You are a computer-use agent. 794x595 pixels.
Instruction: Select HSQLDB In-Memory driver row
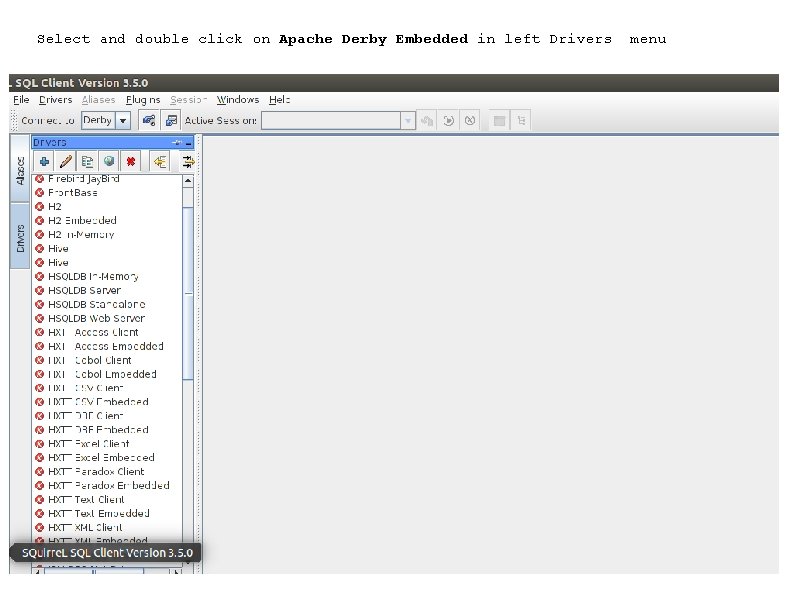[107, 276]
